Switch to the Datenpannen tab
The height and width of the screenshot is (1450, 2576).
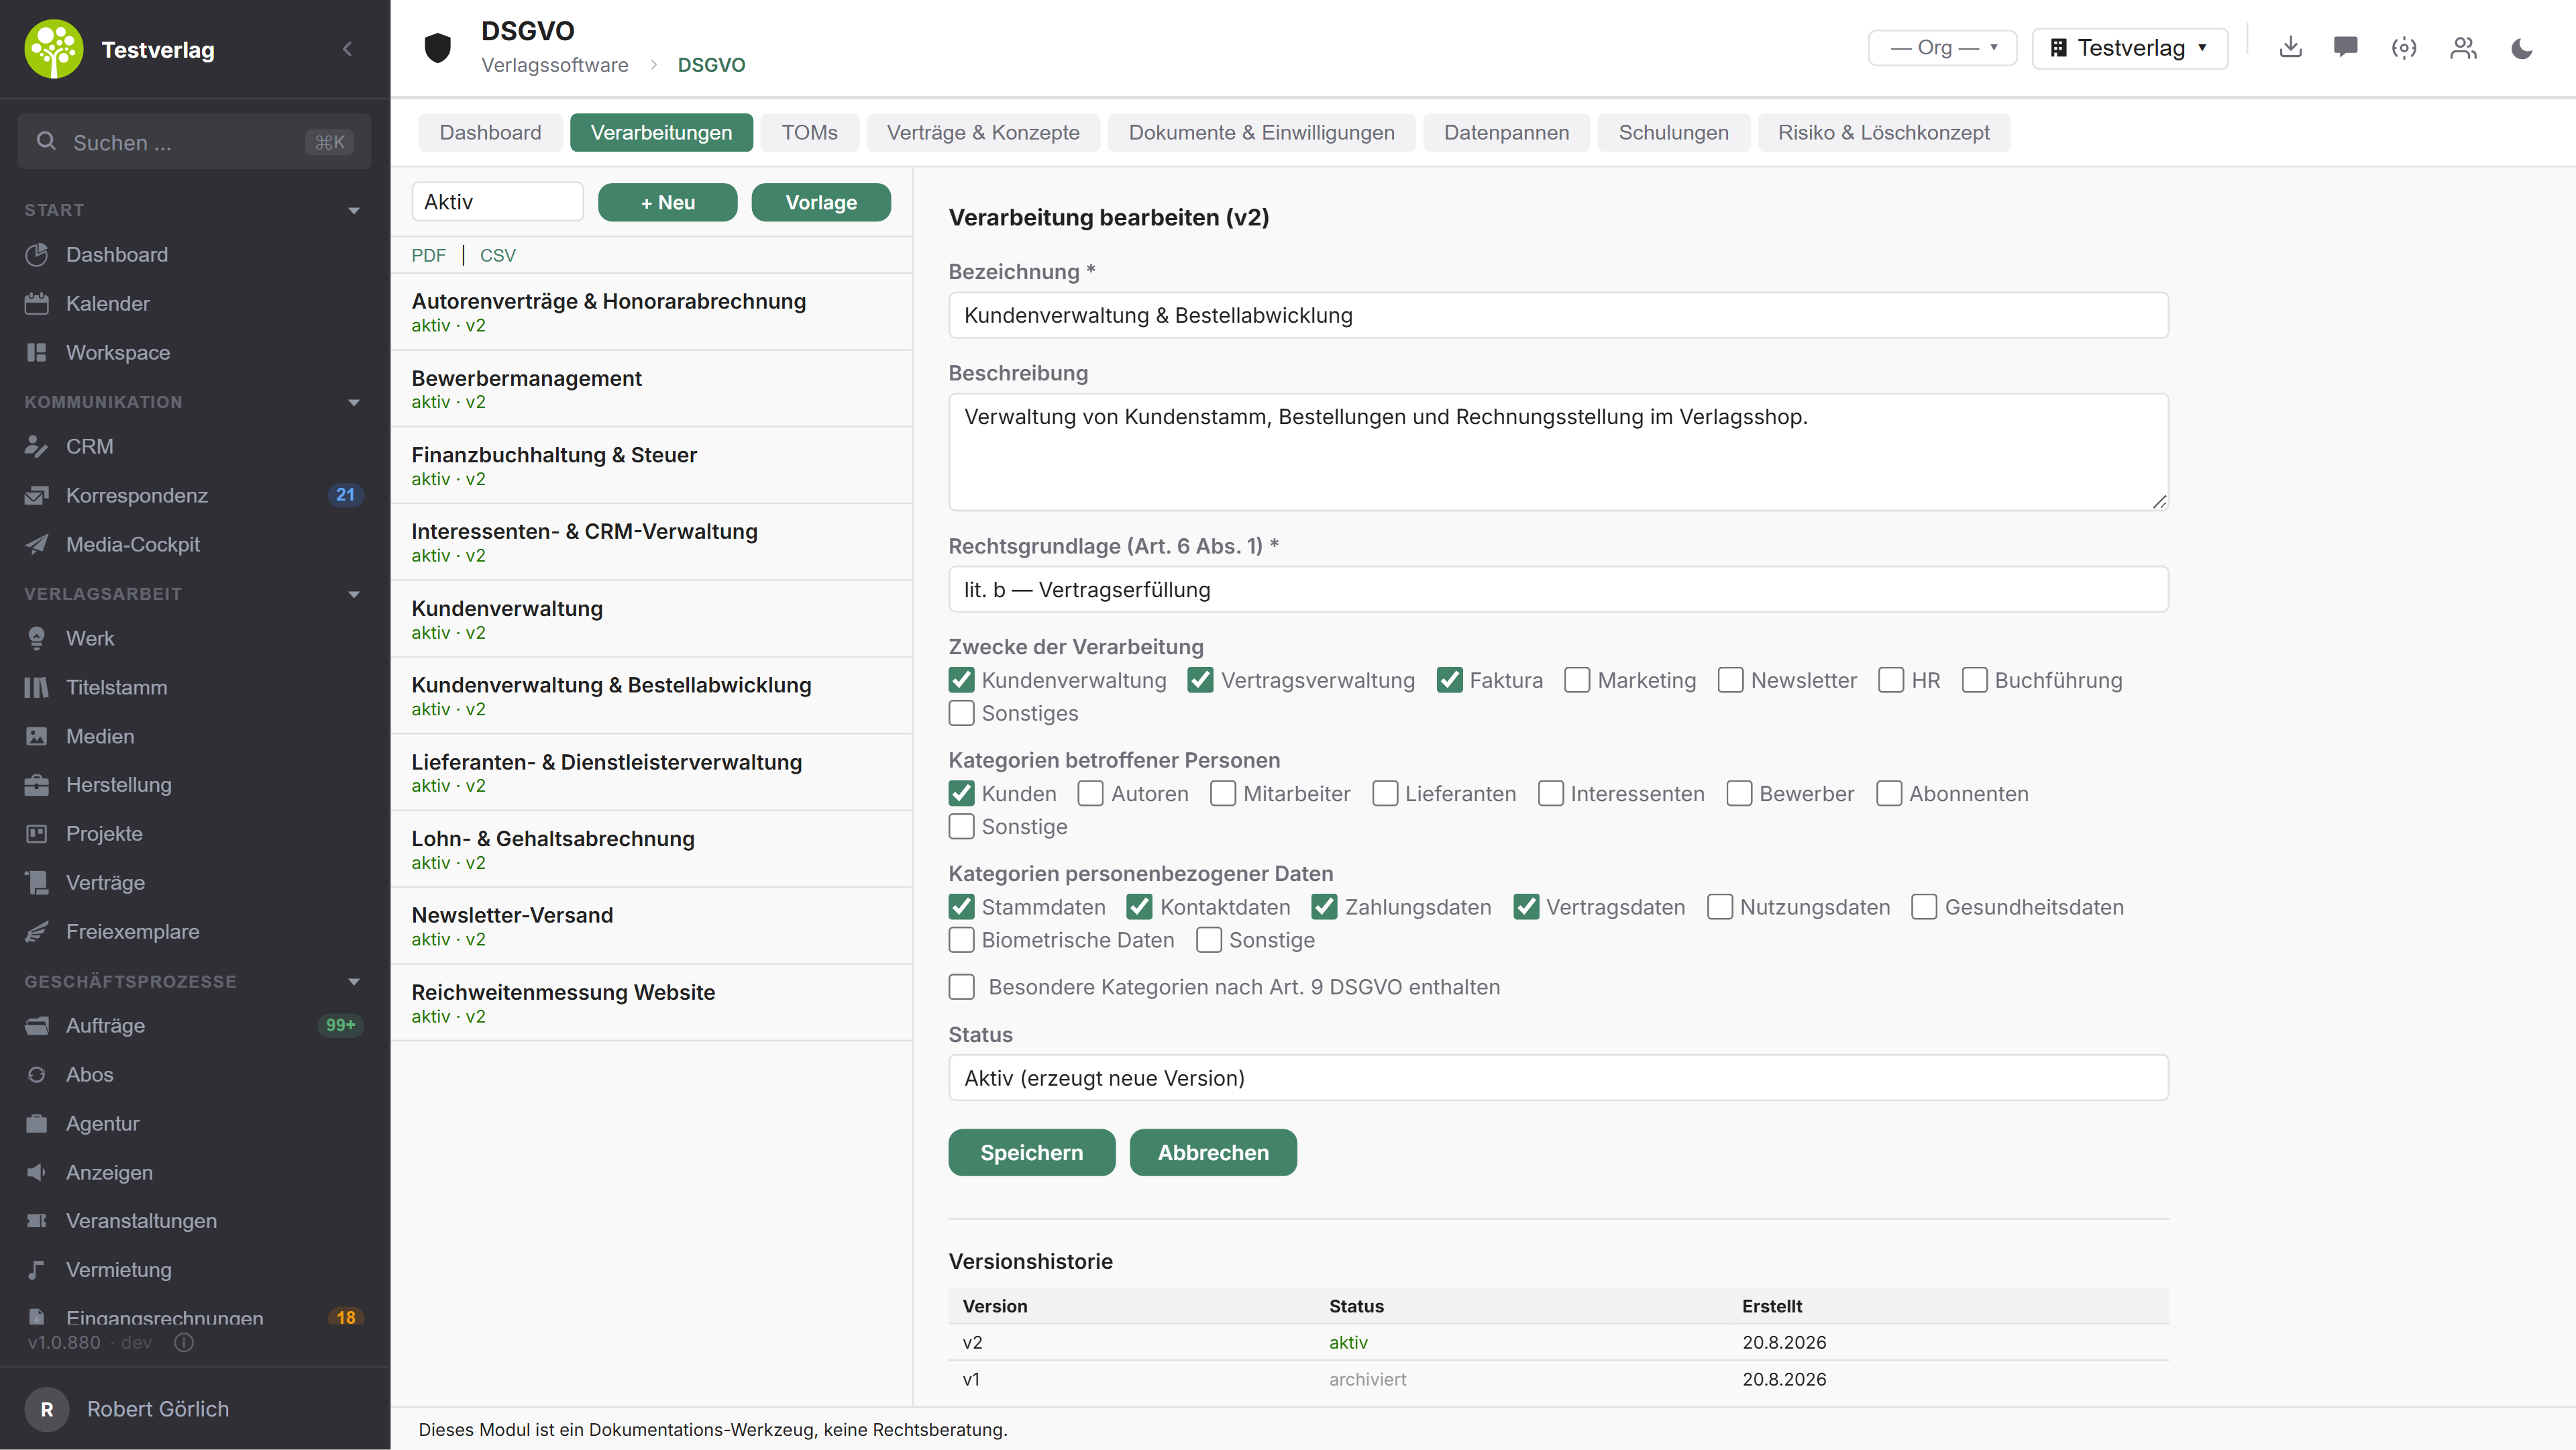1506,132
